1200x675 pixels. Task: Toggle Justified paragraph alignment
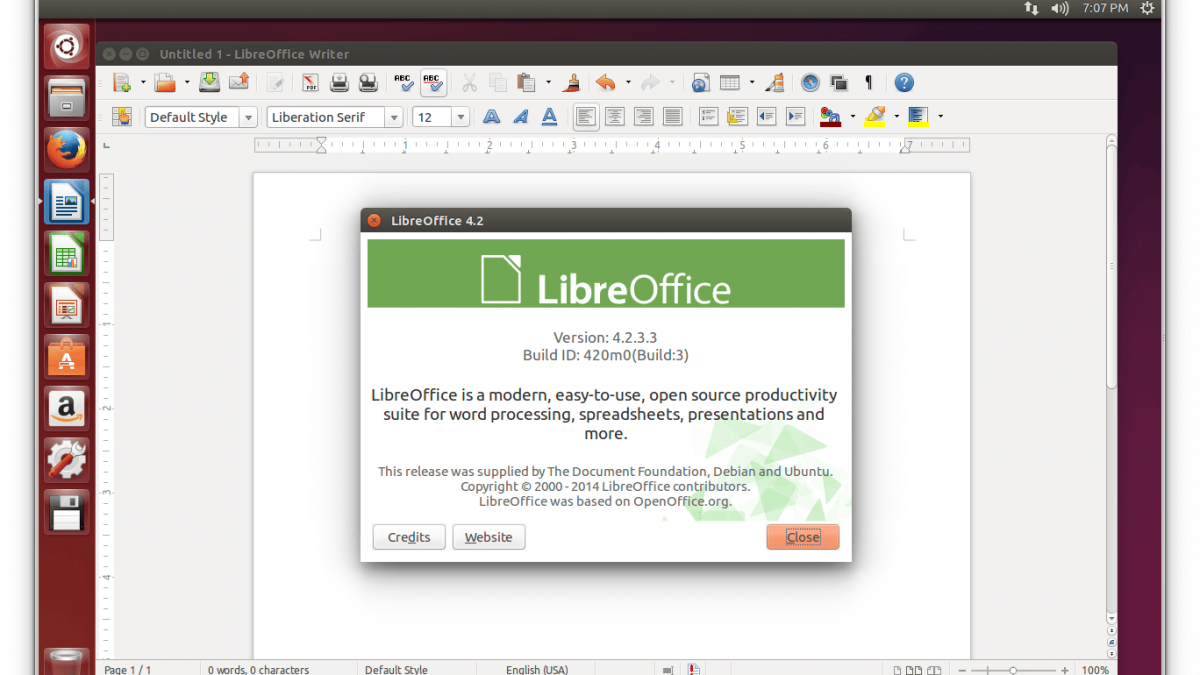point(672,117)
